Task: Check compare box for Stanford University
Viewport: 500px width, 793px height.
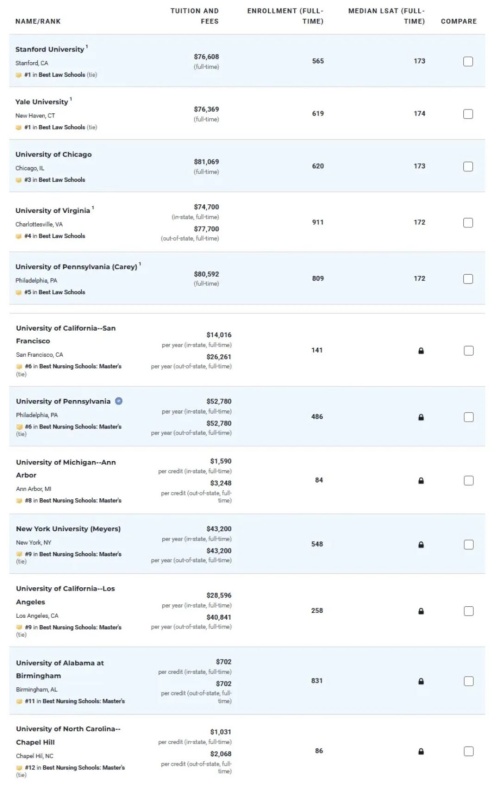Action: pos(468,61)
